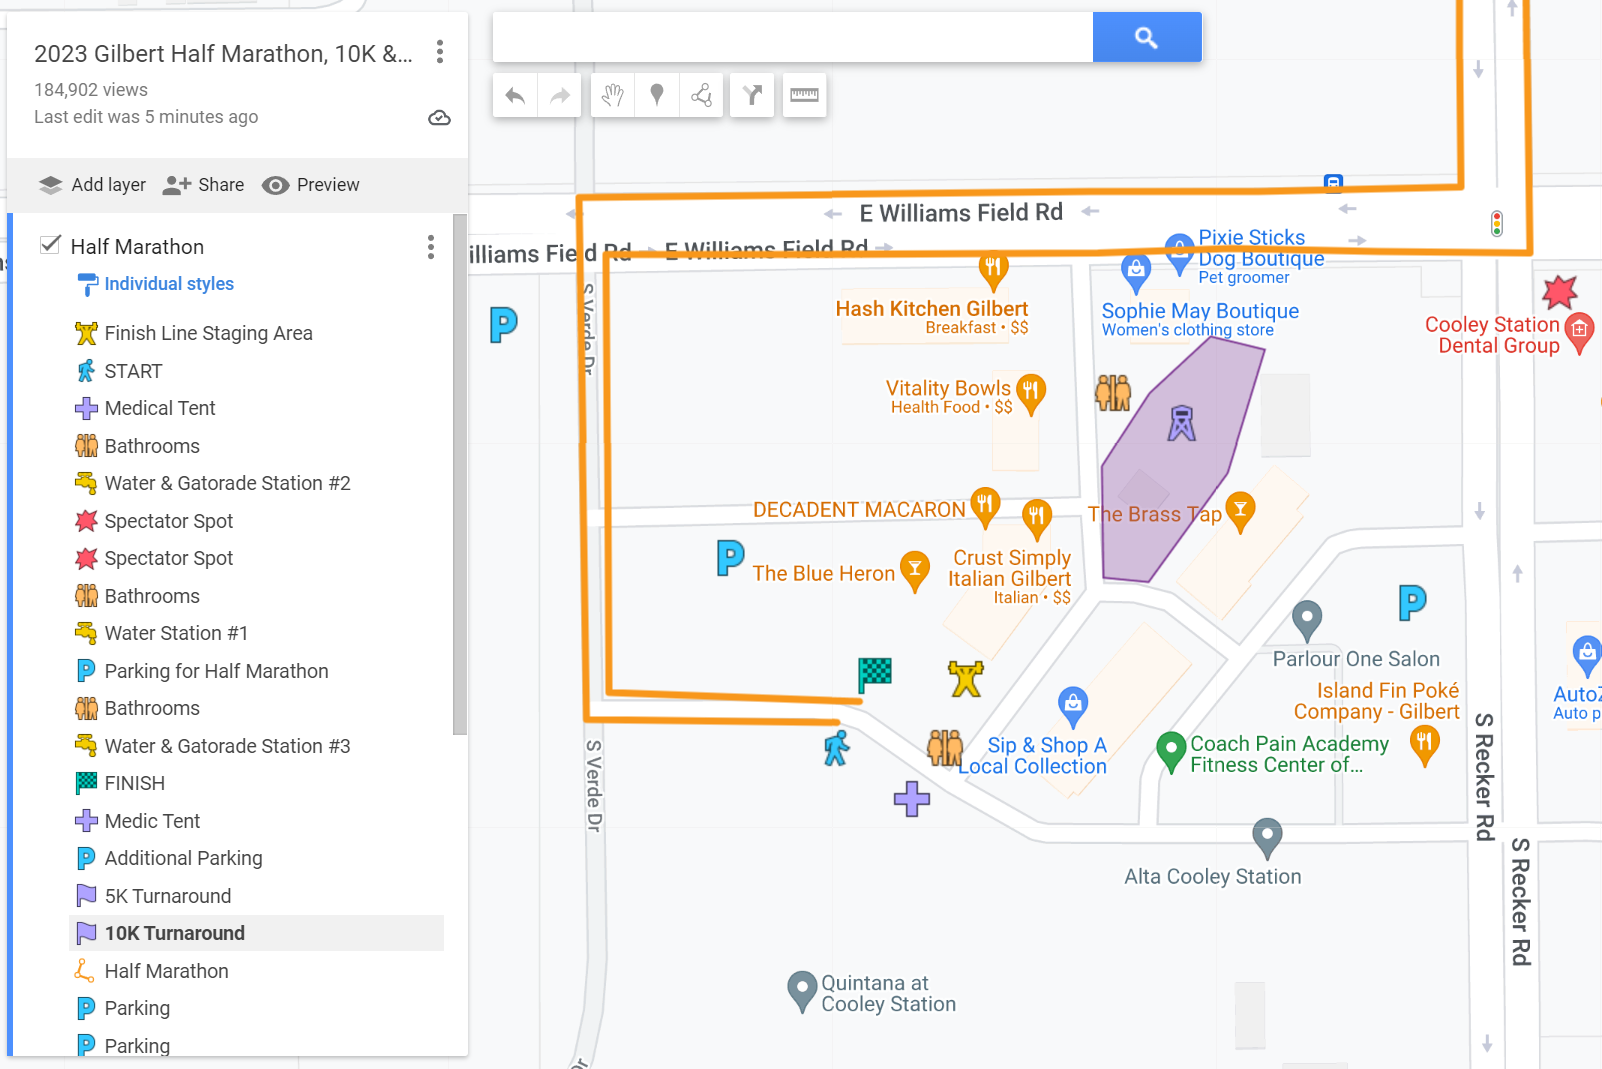Click the Add layer button

click(x=92, y=185)
